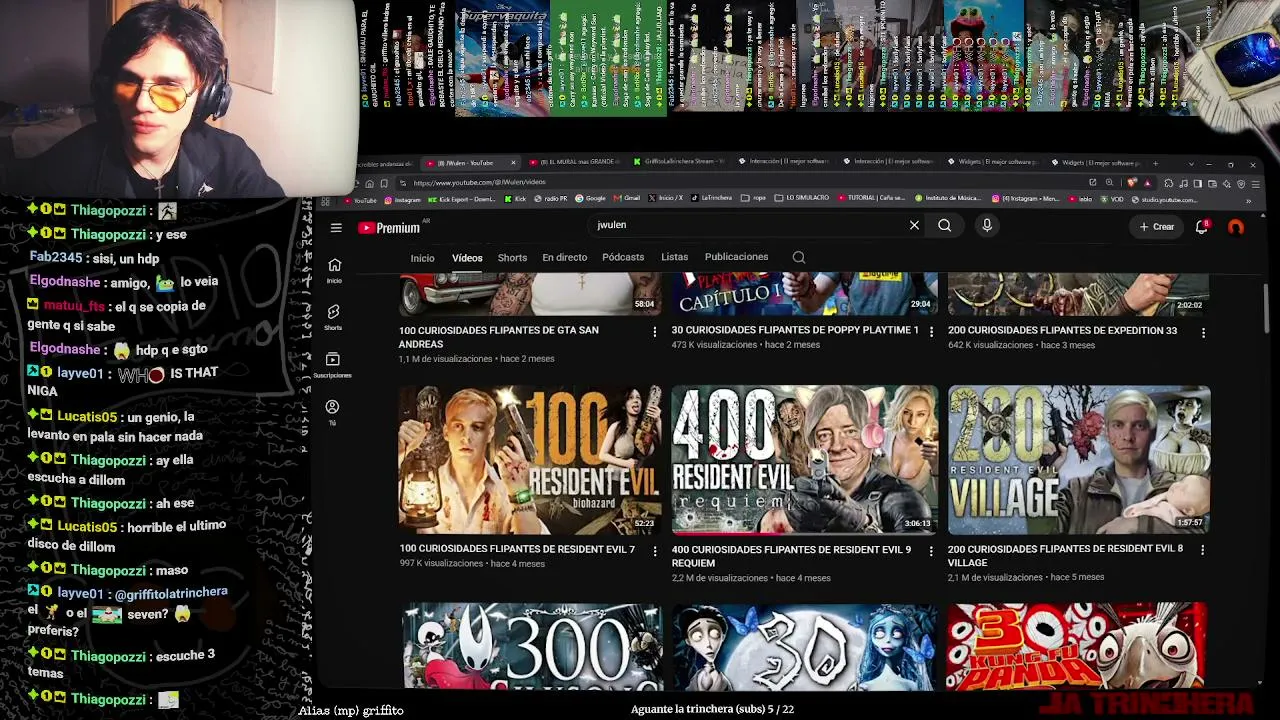Open the LaTrinchera TikTok bookmark

[712, 199]
